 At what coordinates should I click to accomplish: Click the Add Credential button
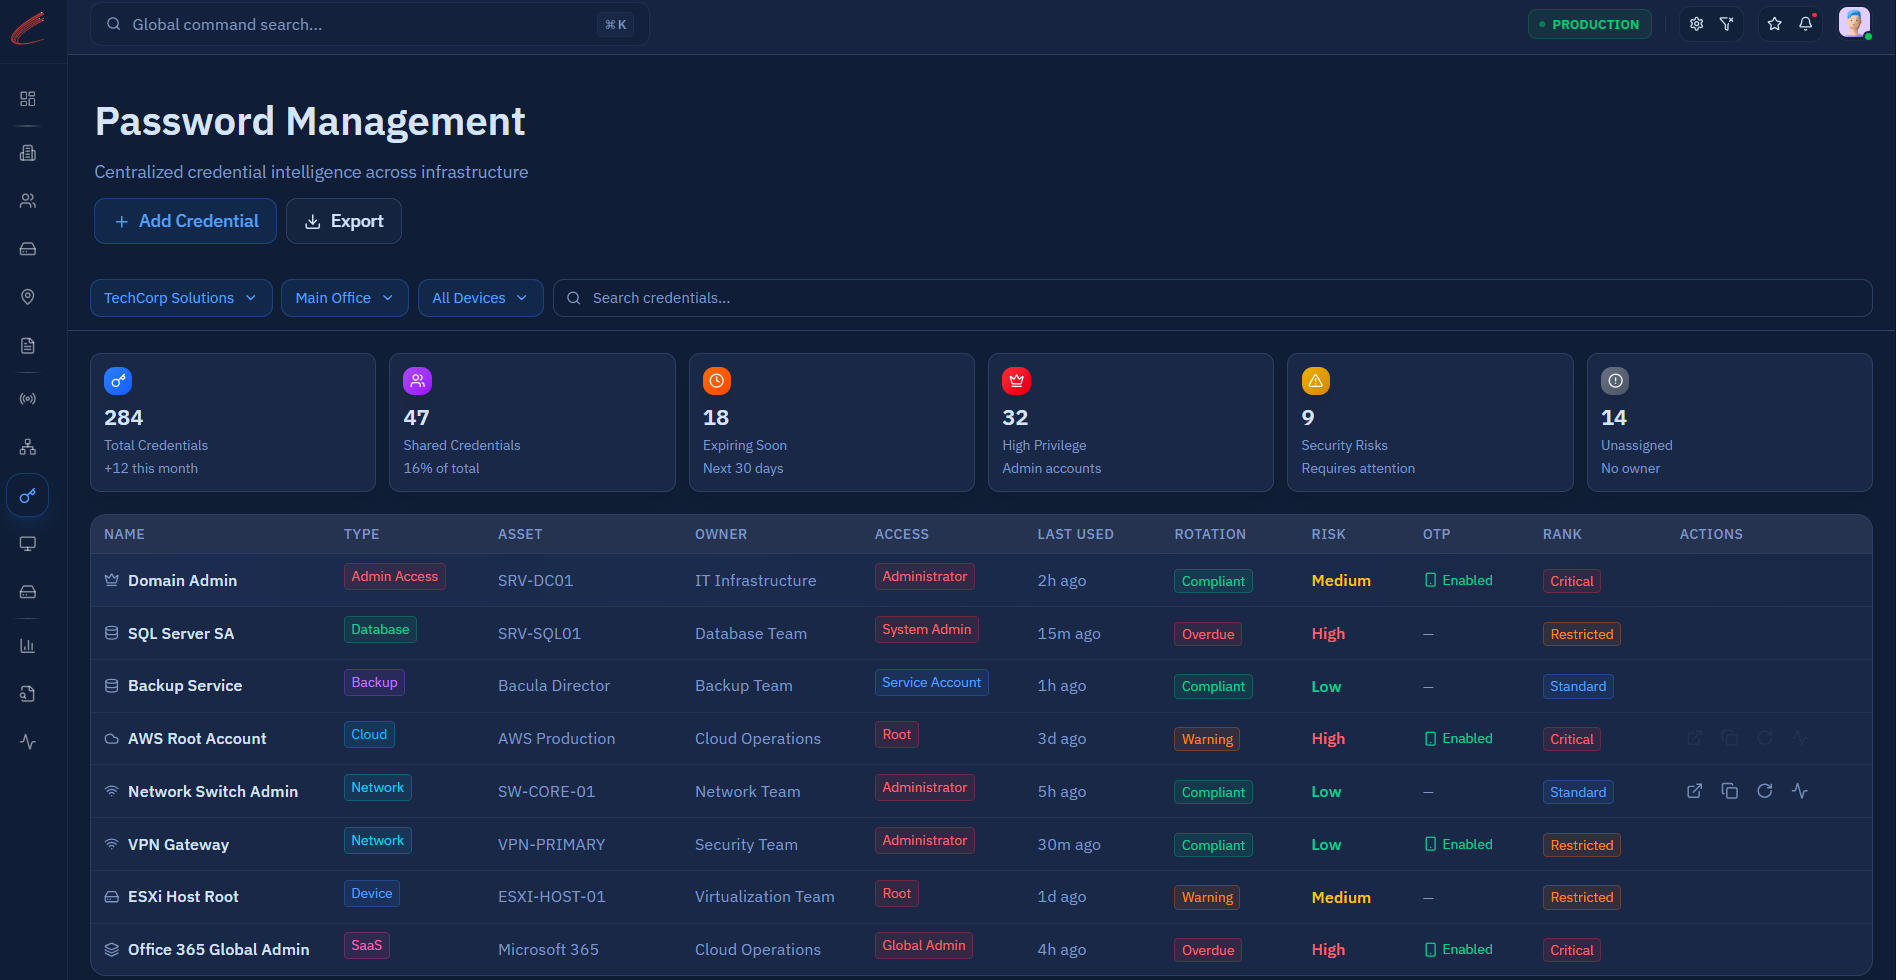click(x=185, y=221)
